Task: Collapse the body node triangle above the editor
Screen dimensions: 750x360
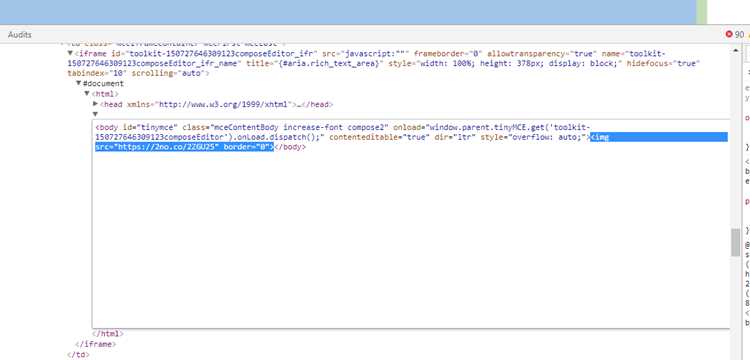Action: coord(95,114)
